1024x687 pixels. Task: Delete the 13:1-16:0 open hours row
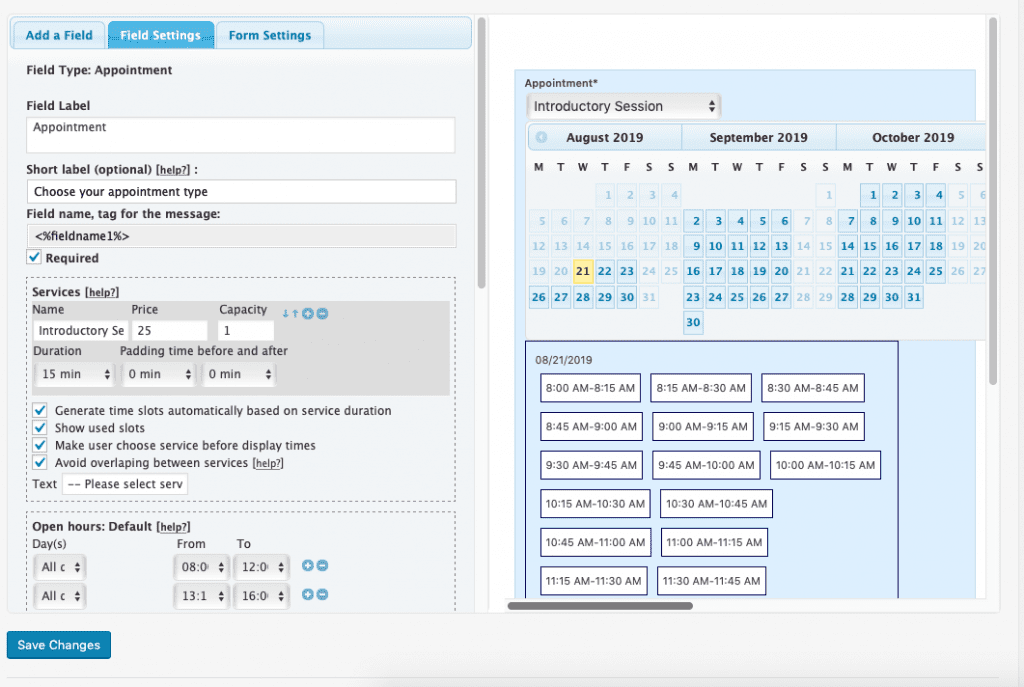(x=322, y=595)
